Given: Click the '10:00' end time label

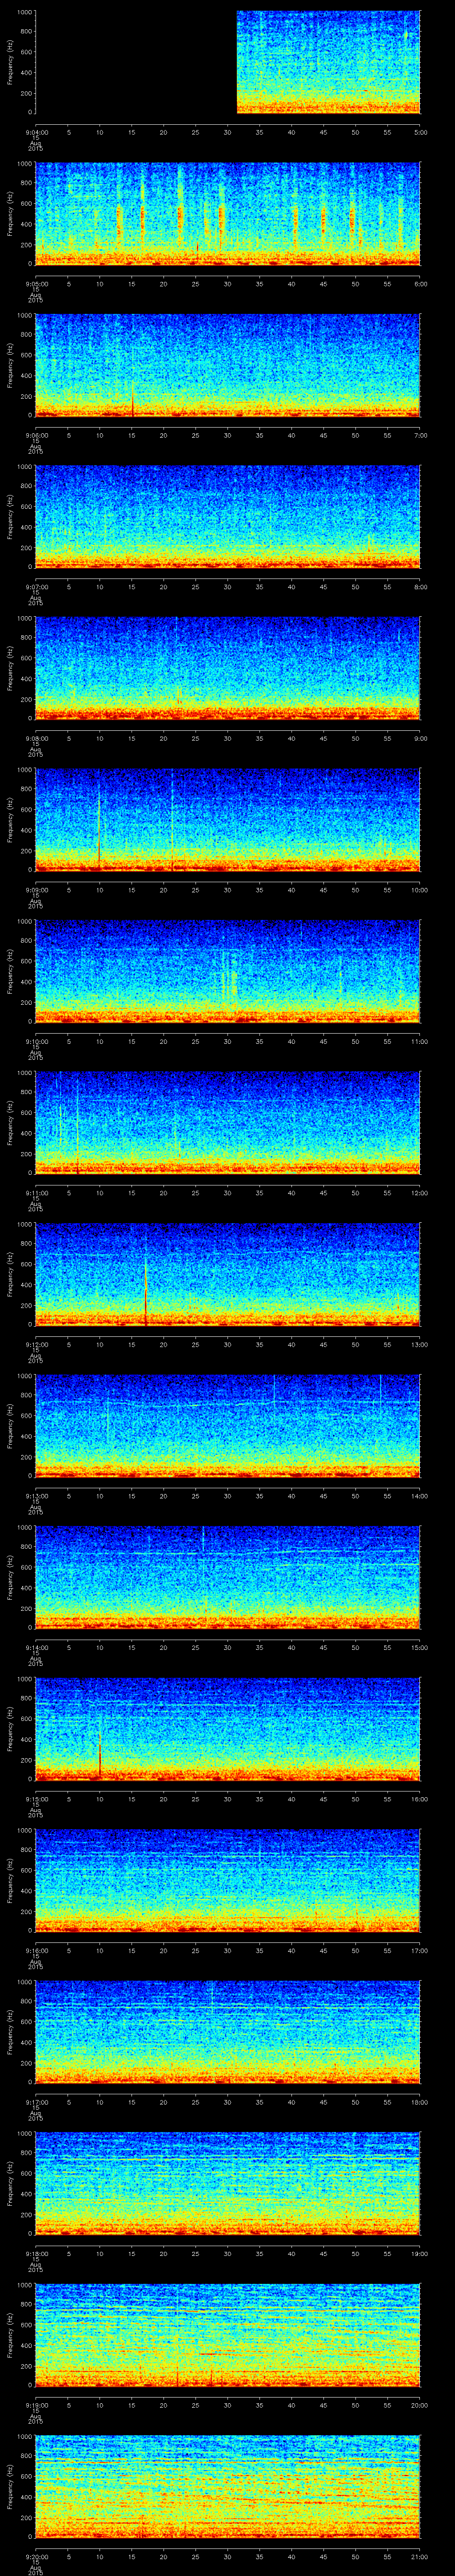Looking at the screenshot, I should 420,890.
